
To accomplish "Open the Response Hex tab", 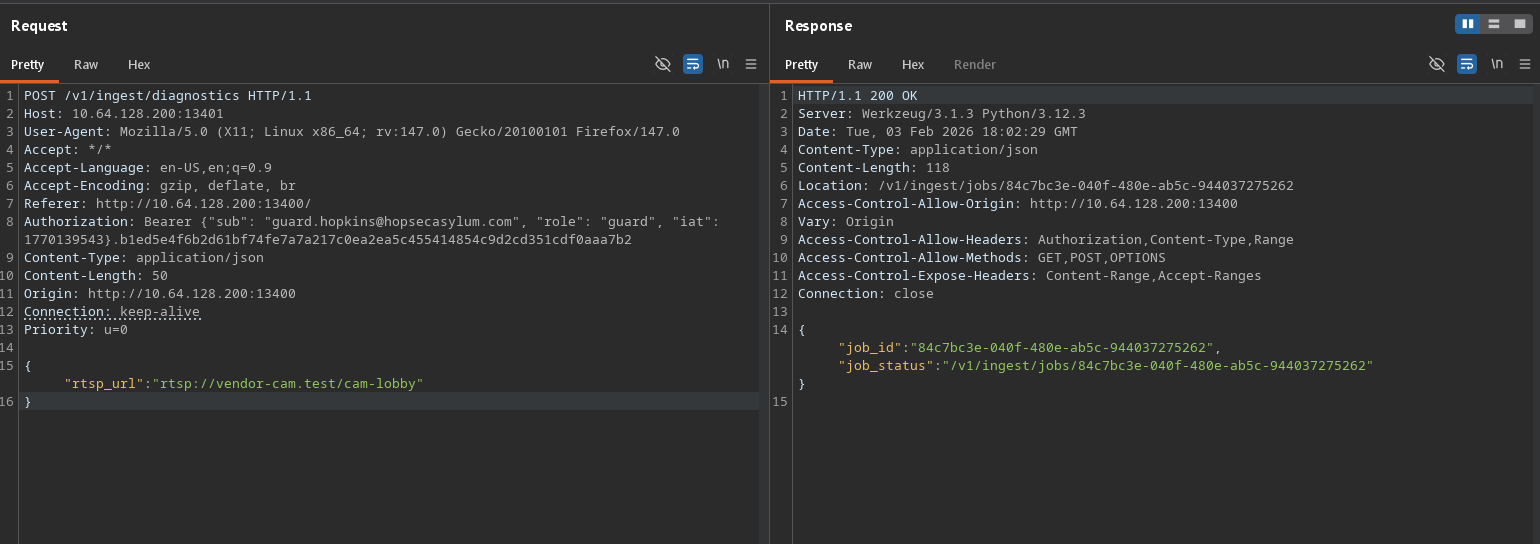I will coord(913,64).
